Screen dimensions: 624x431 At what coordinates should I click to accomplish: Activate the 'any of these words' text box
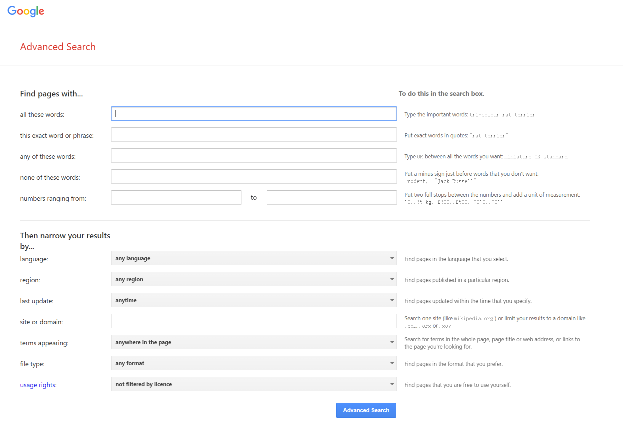coord(254,156)
